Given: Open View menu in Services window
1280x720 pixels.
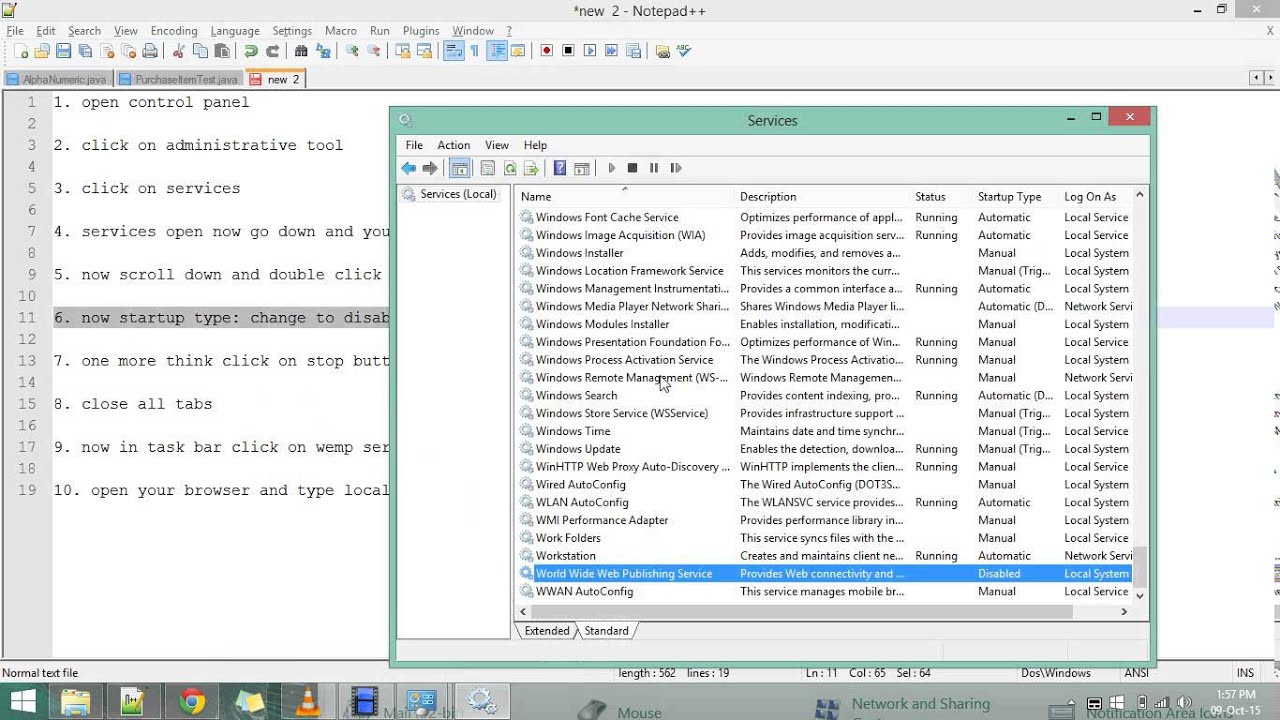Looking at the screenshot, I should [x=497, y=145].
